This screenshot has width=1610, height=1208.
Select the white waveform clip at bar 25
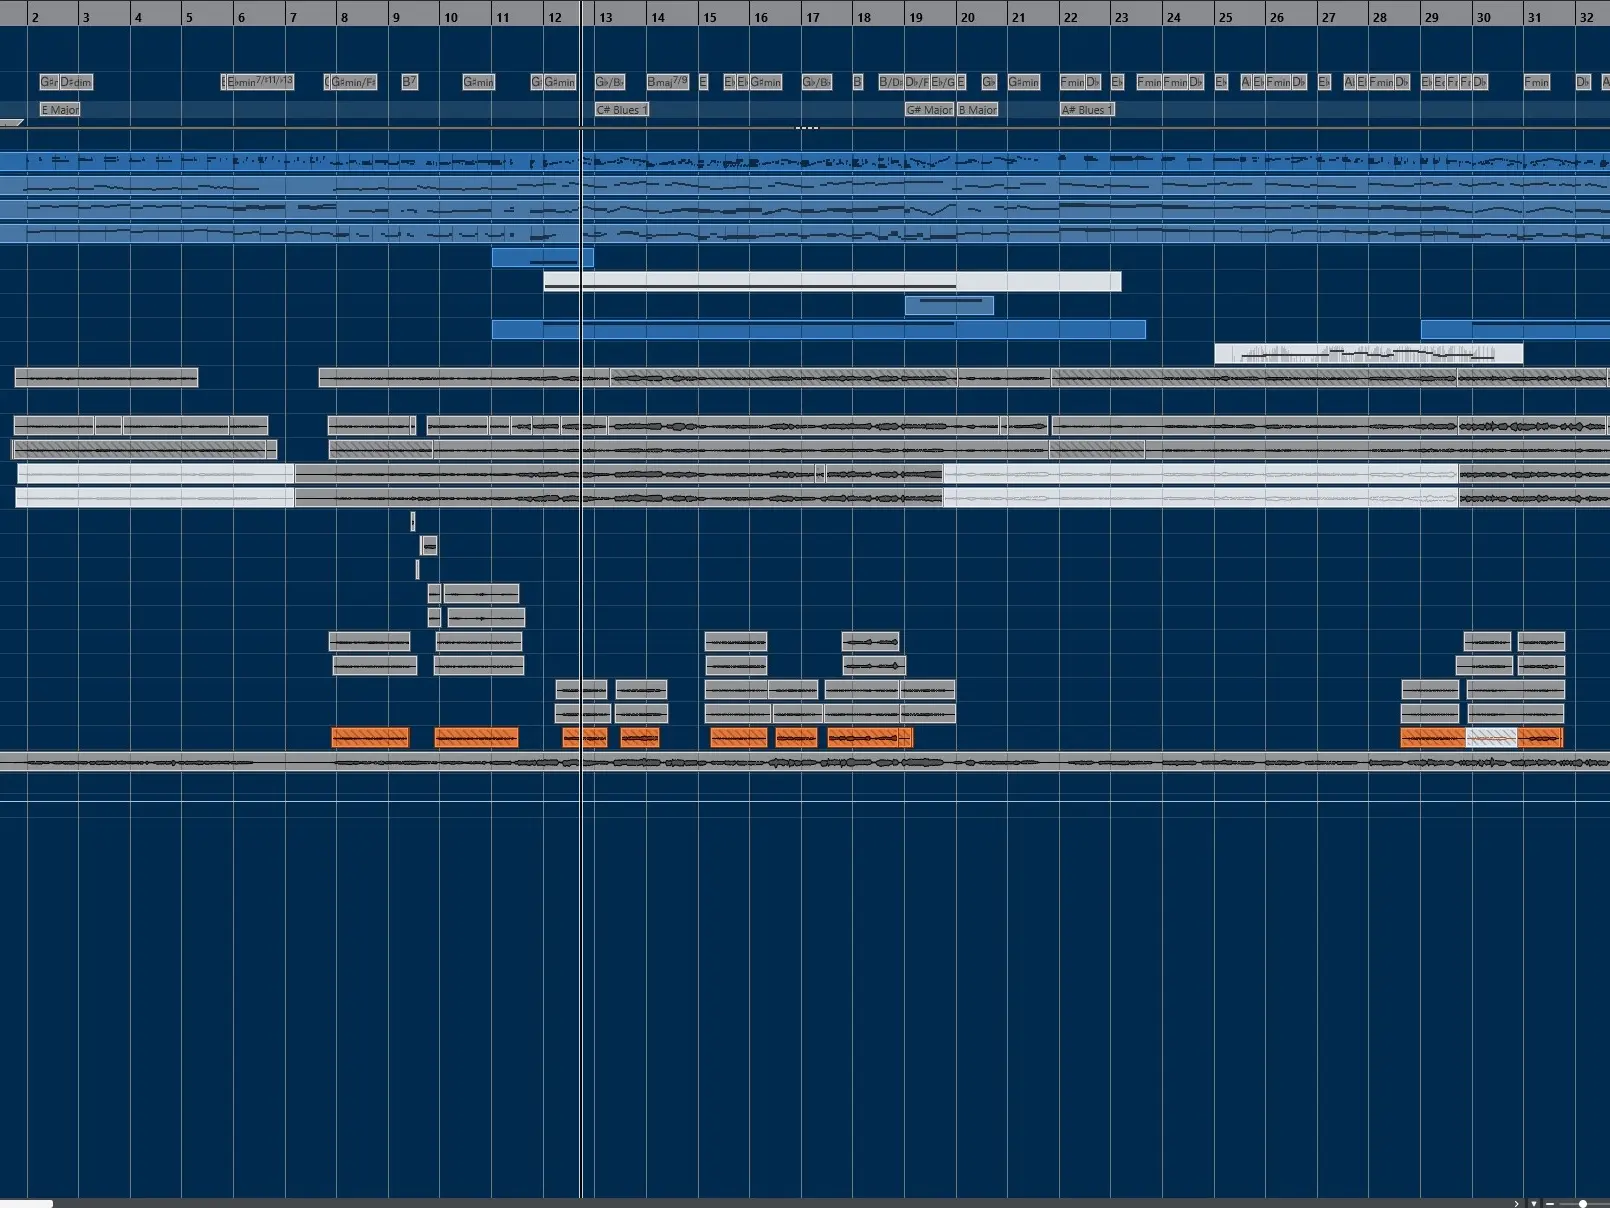(1367, 353)
